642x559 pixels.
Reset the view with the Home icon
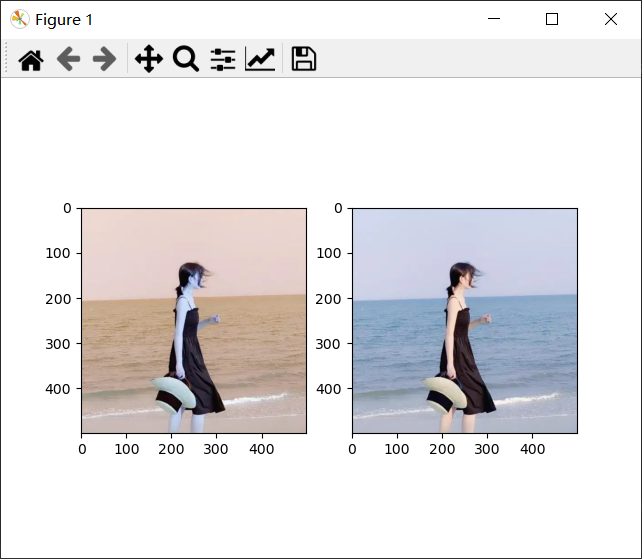[31, 60]
